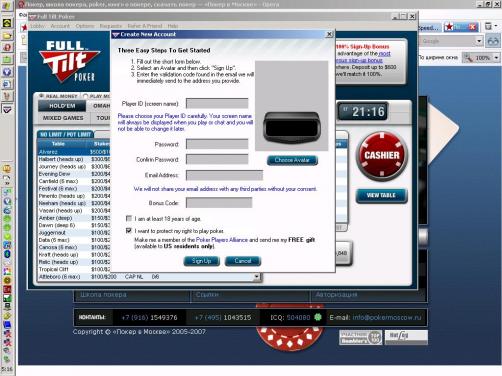Expand the closed tabs trash dropdown arrow
This screenshot has width=502, height=376.
(x=496, y=26)
